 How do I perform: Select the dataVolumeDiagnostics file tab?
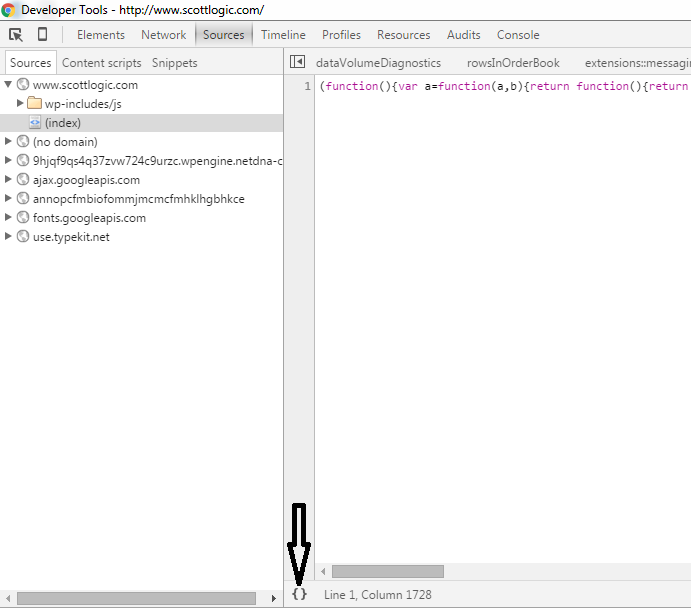(x=378, y=63)
